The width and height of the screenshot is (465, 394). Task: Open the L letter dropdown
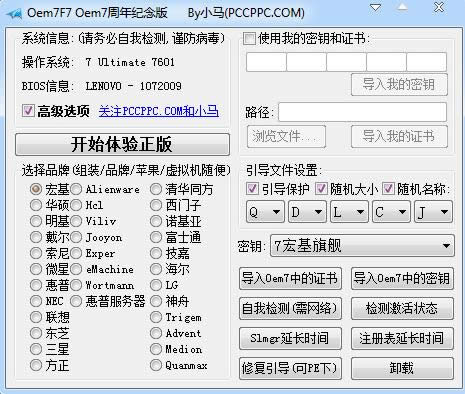(349, 212)
